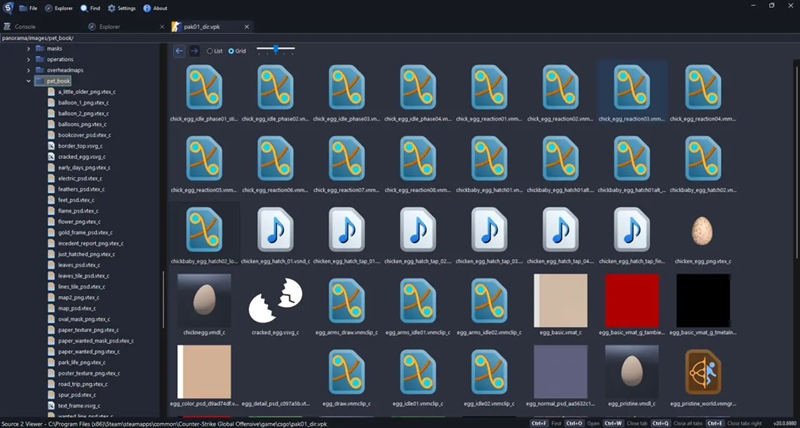Select chick_egg_reaction05 animation clip icon

[204, 158]
